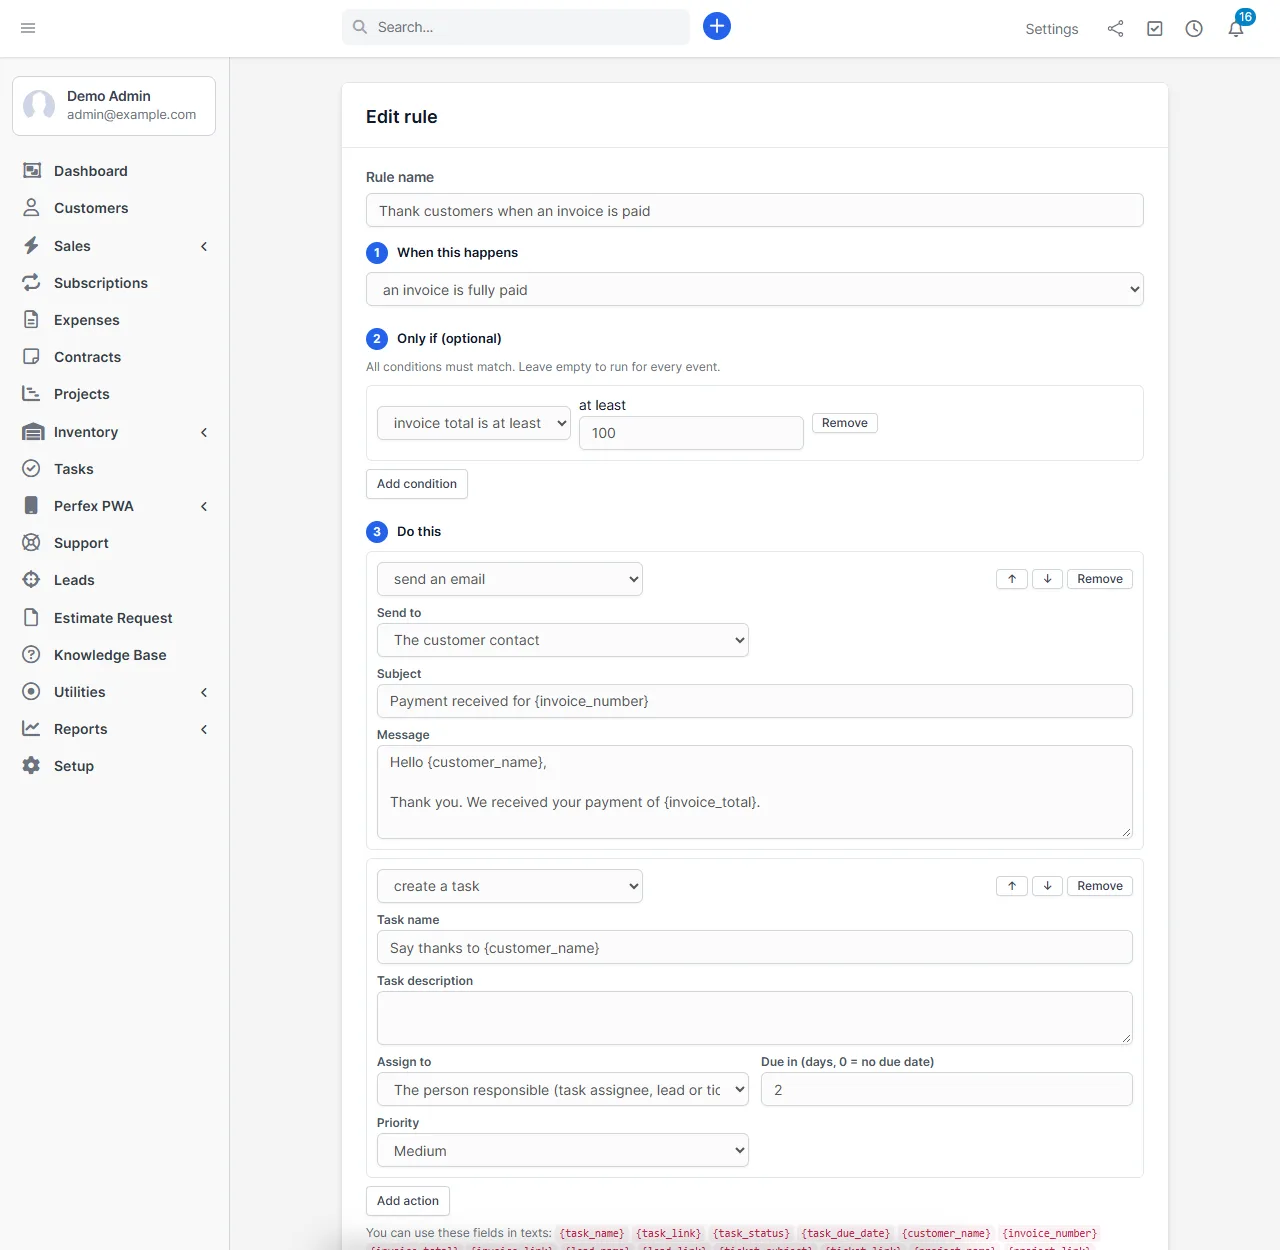Expand the Inventory submenu arrow

[204, 432]
